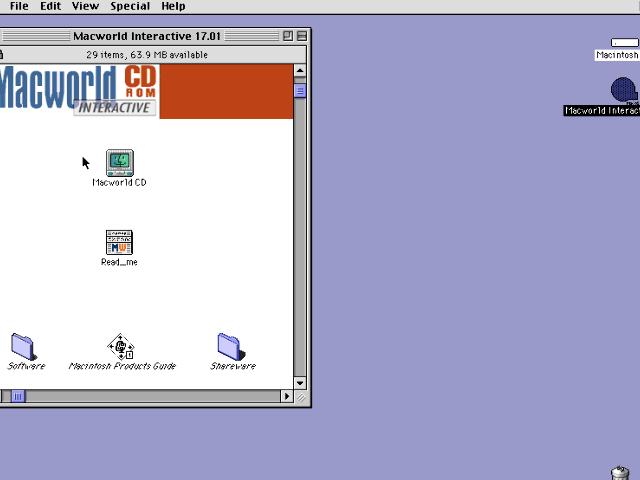Click the Macworld Interactive 17.01 title bar text

[147, 36]
